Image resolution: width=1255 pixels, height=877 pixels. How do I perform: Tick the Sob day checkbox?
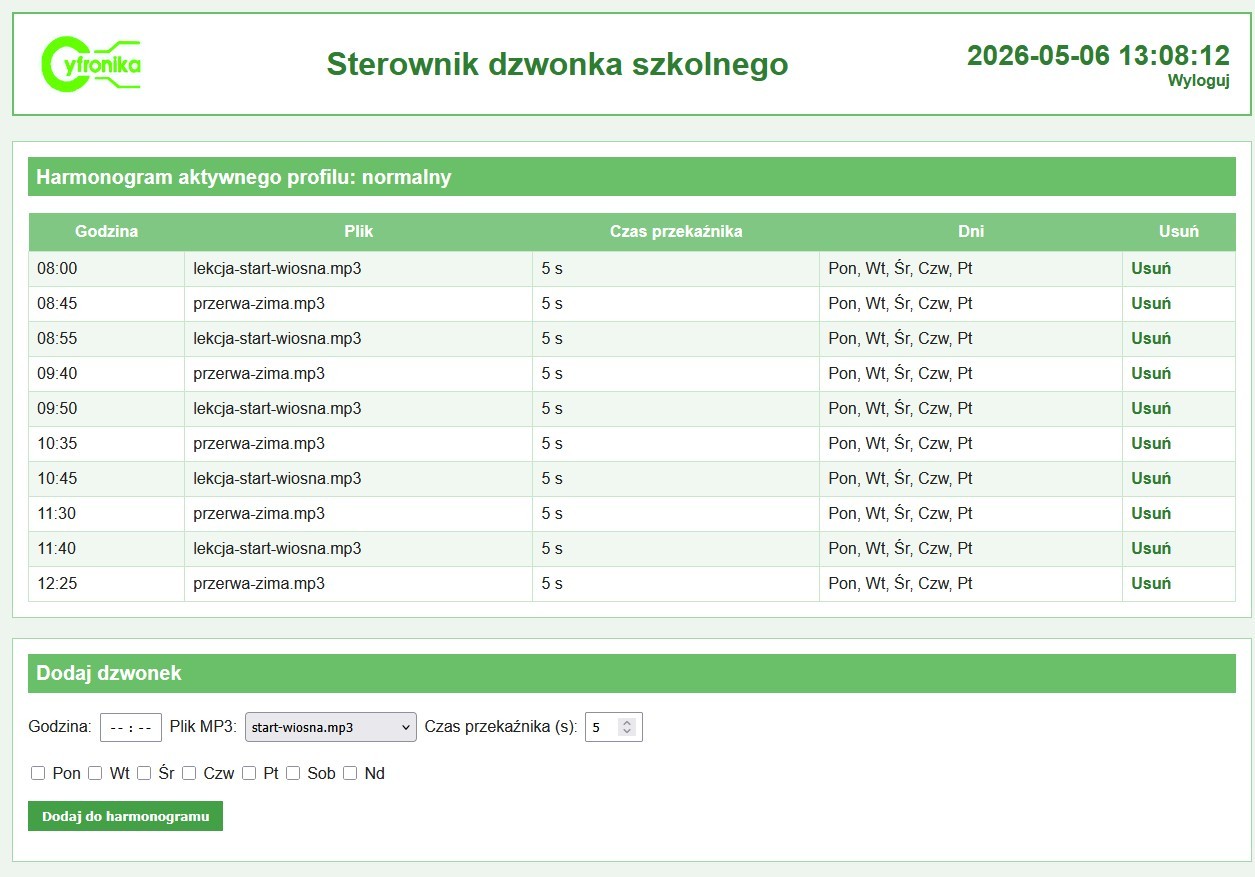pos(293,773)
